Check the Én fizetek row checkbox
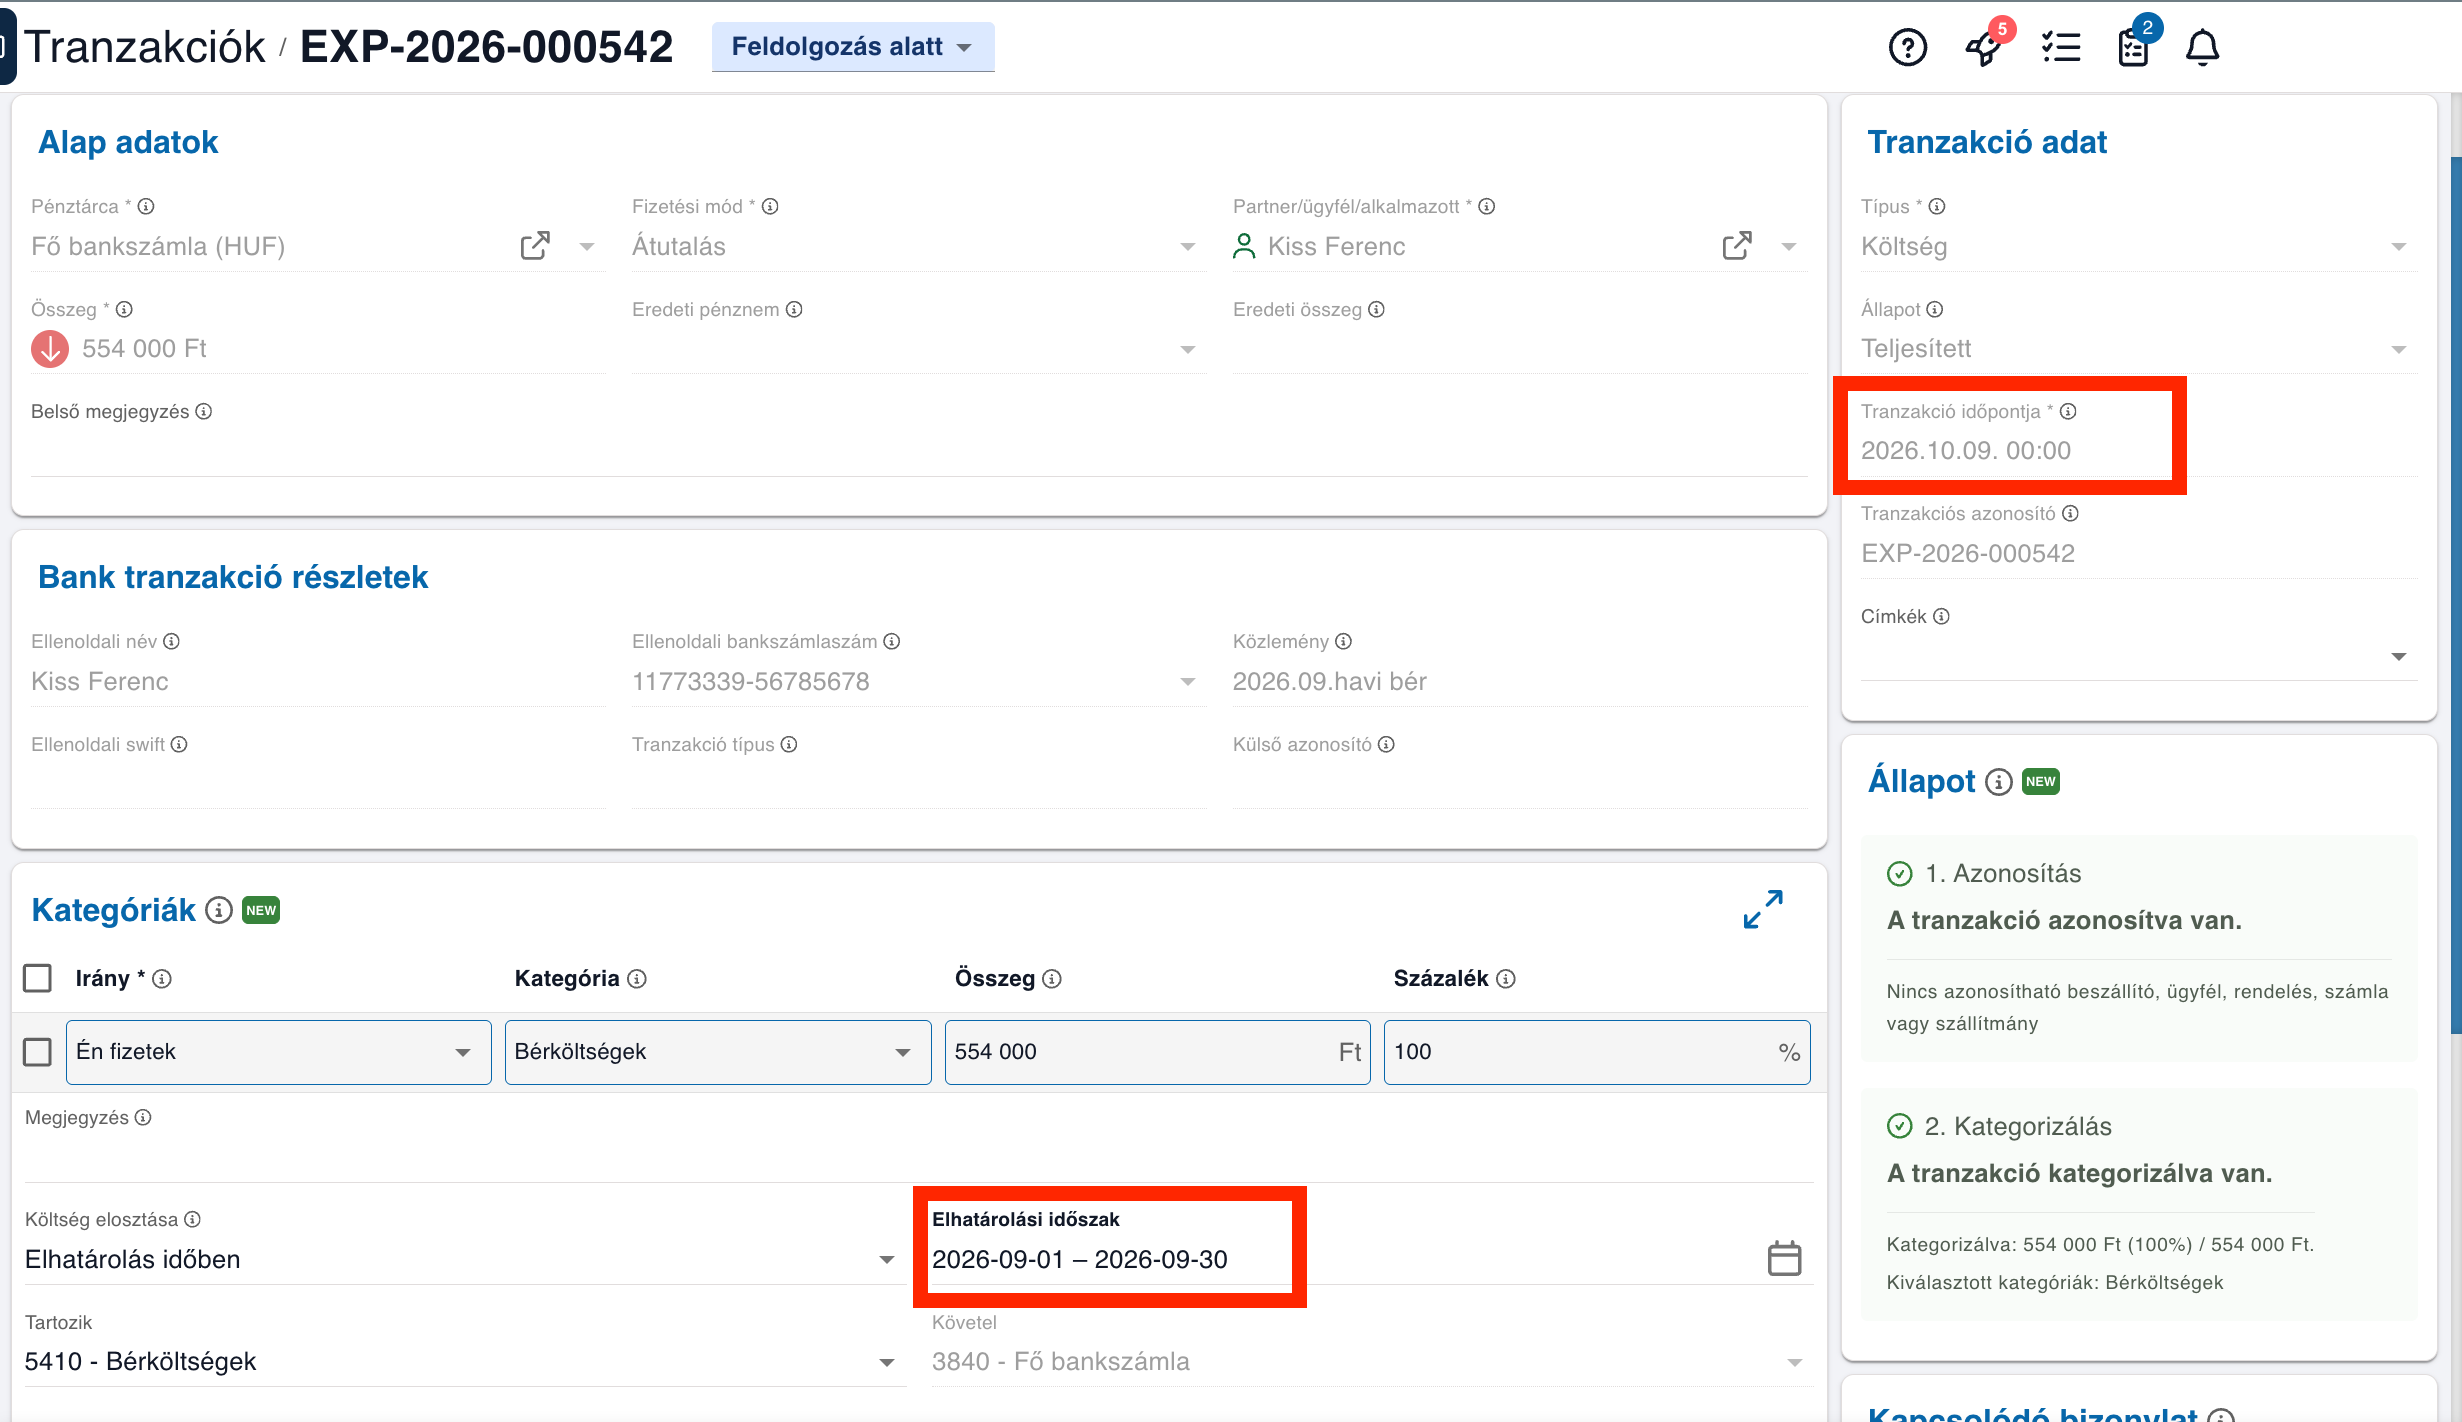 (37, 1052)
